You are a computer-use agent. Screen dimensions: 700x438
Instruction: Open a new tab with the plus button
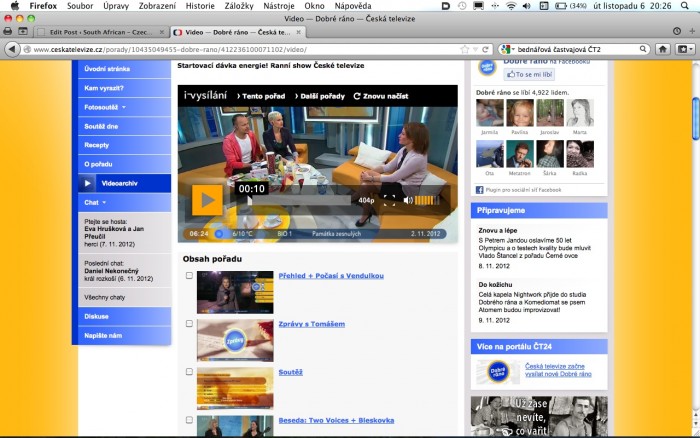[692, 31]
